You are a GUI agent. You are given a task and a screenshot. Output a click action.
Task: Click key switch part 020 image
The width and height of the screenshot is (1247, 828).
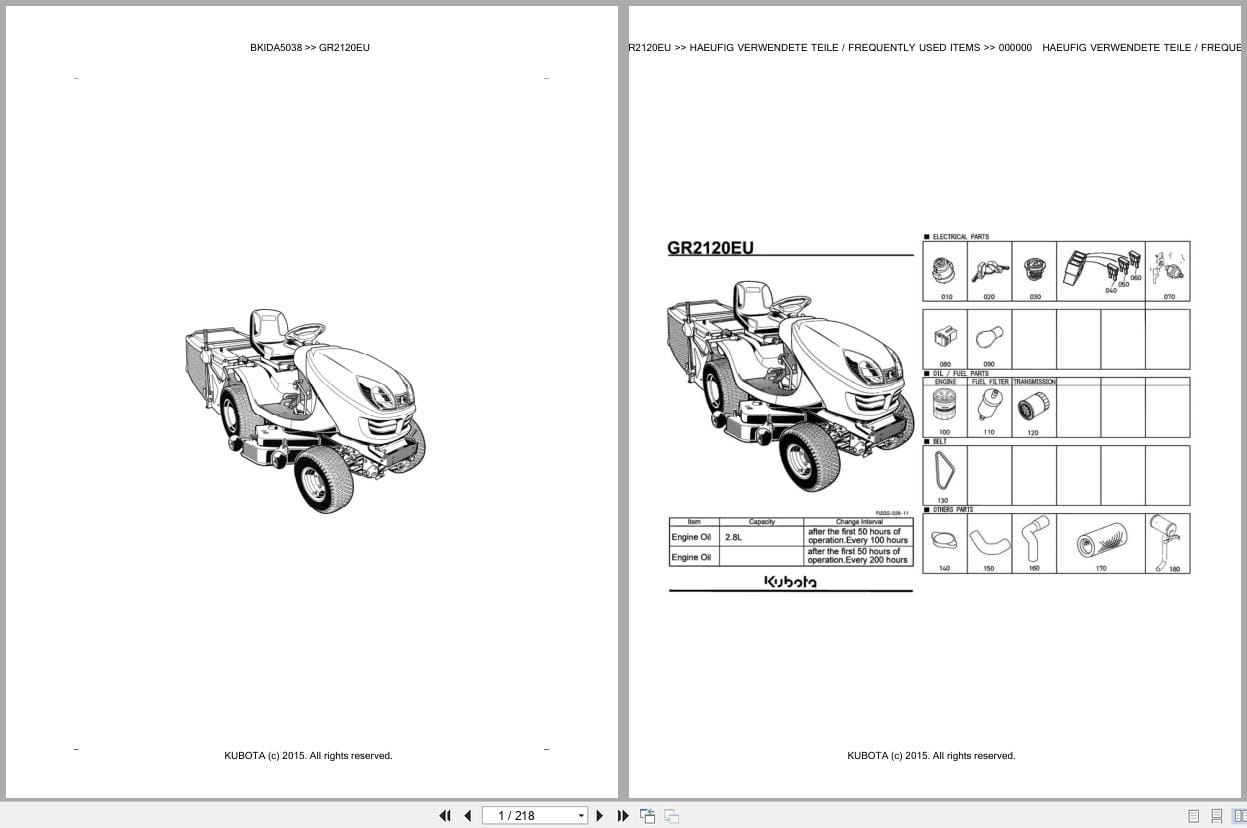[989, 269]
